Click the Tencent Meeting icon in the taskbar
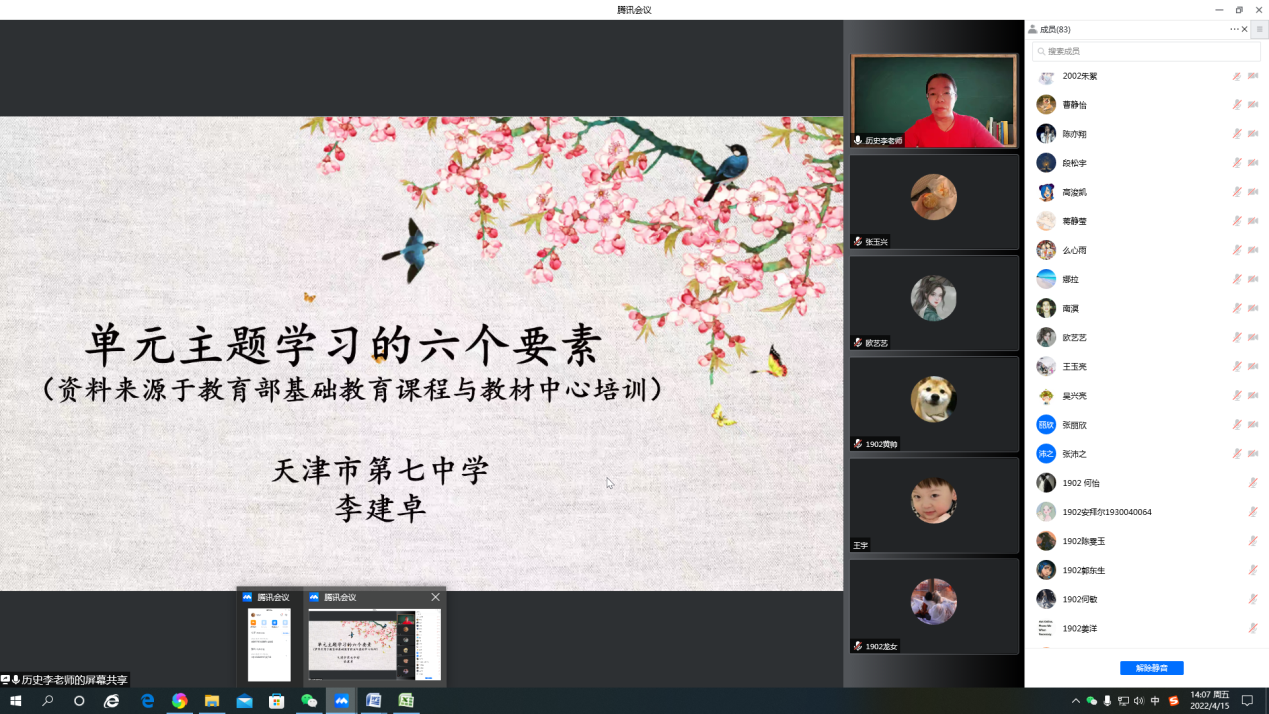Screen dimensions: 1269x714 [x=341, y=701]
